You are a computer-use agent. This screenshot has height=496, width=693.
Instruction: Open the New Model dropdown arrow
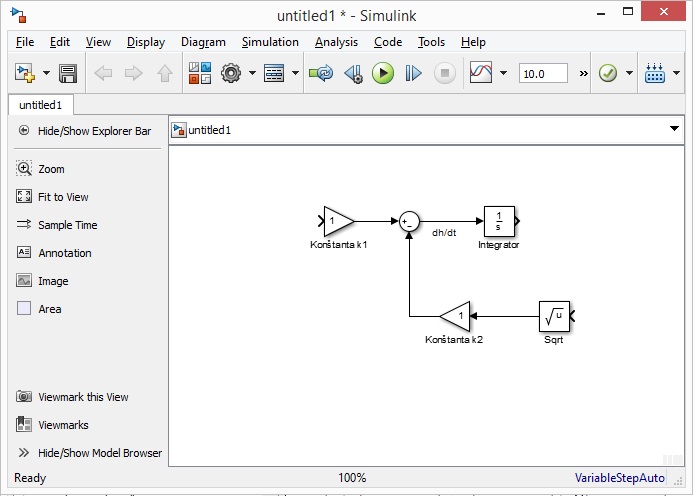[x=46, y=73]
